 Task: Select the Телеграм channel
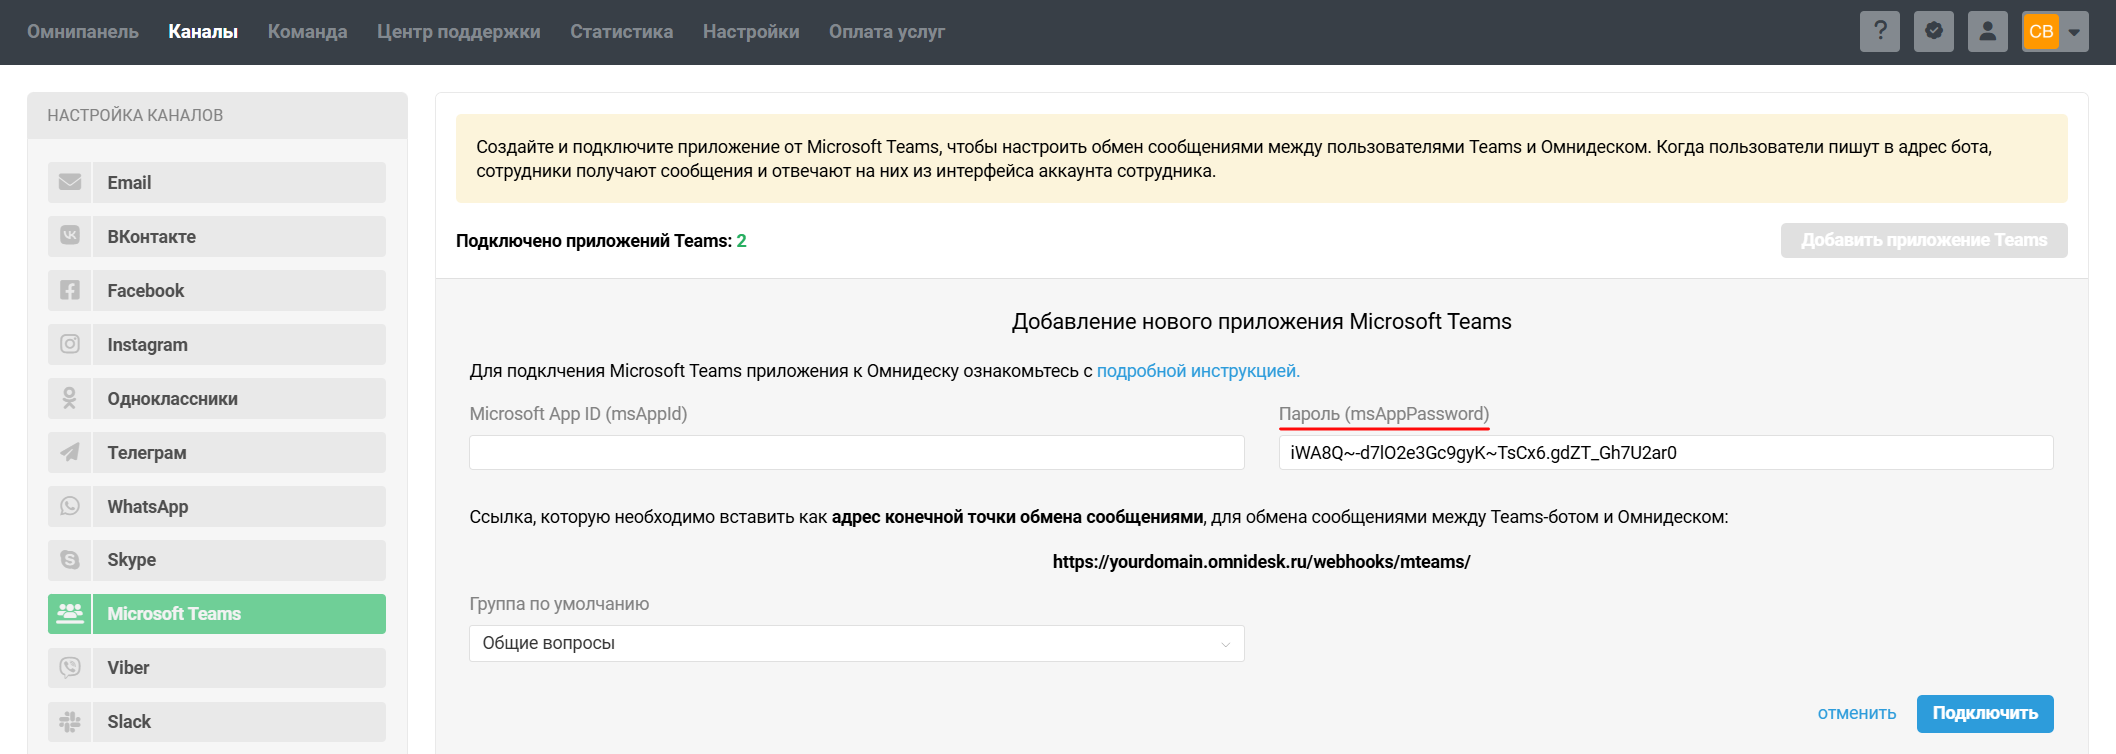point(217,452)
